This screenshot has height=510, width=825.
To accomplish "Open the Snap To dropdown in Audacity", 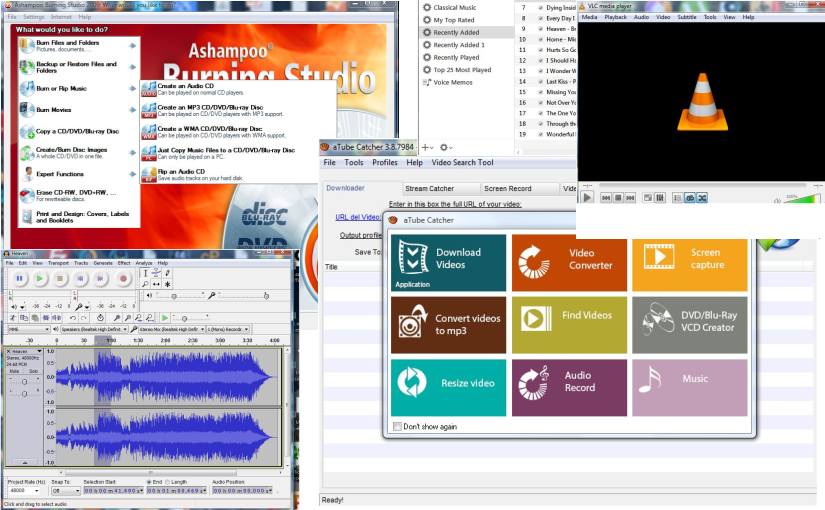I will [x=66, y=491].
